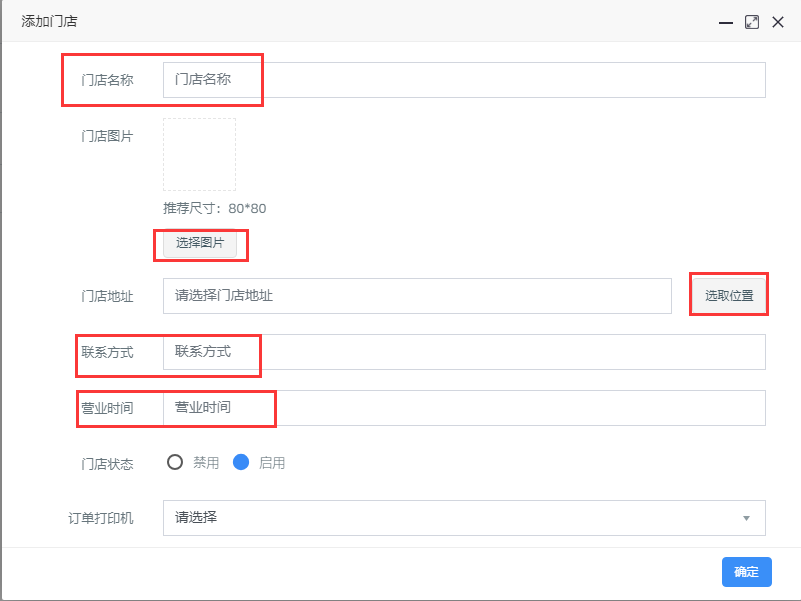Click the blue 确定 button
The height and width of the screenshot is (601, 801).
tap(746, 572)
